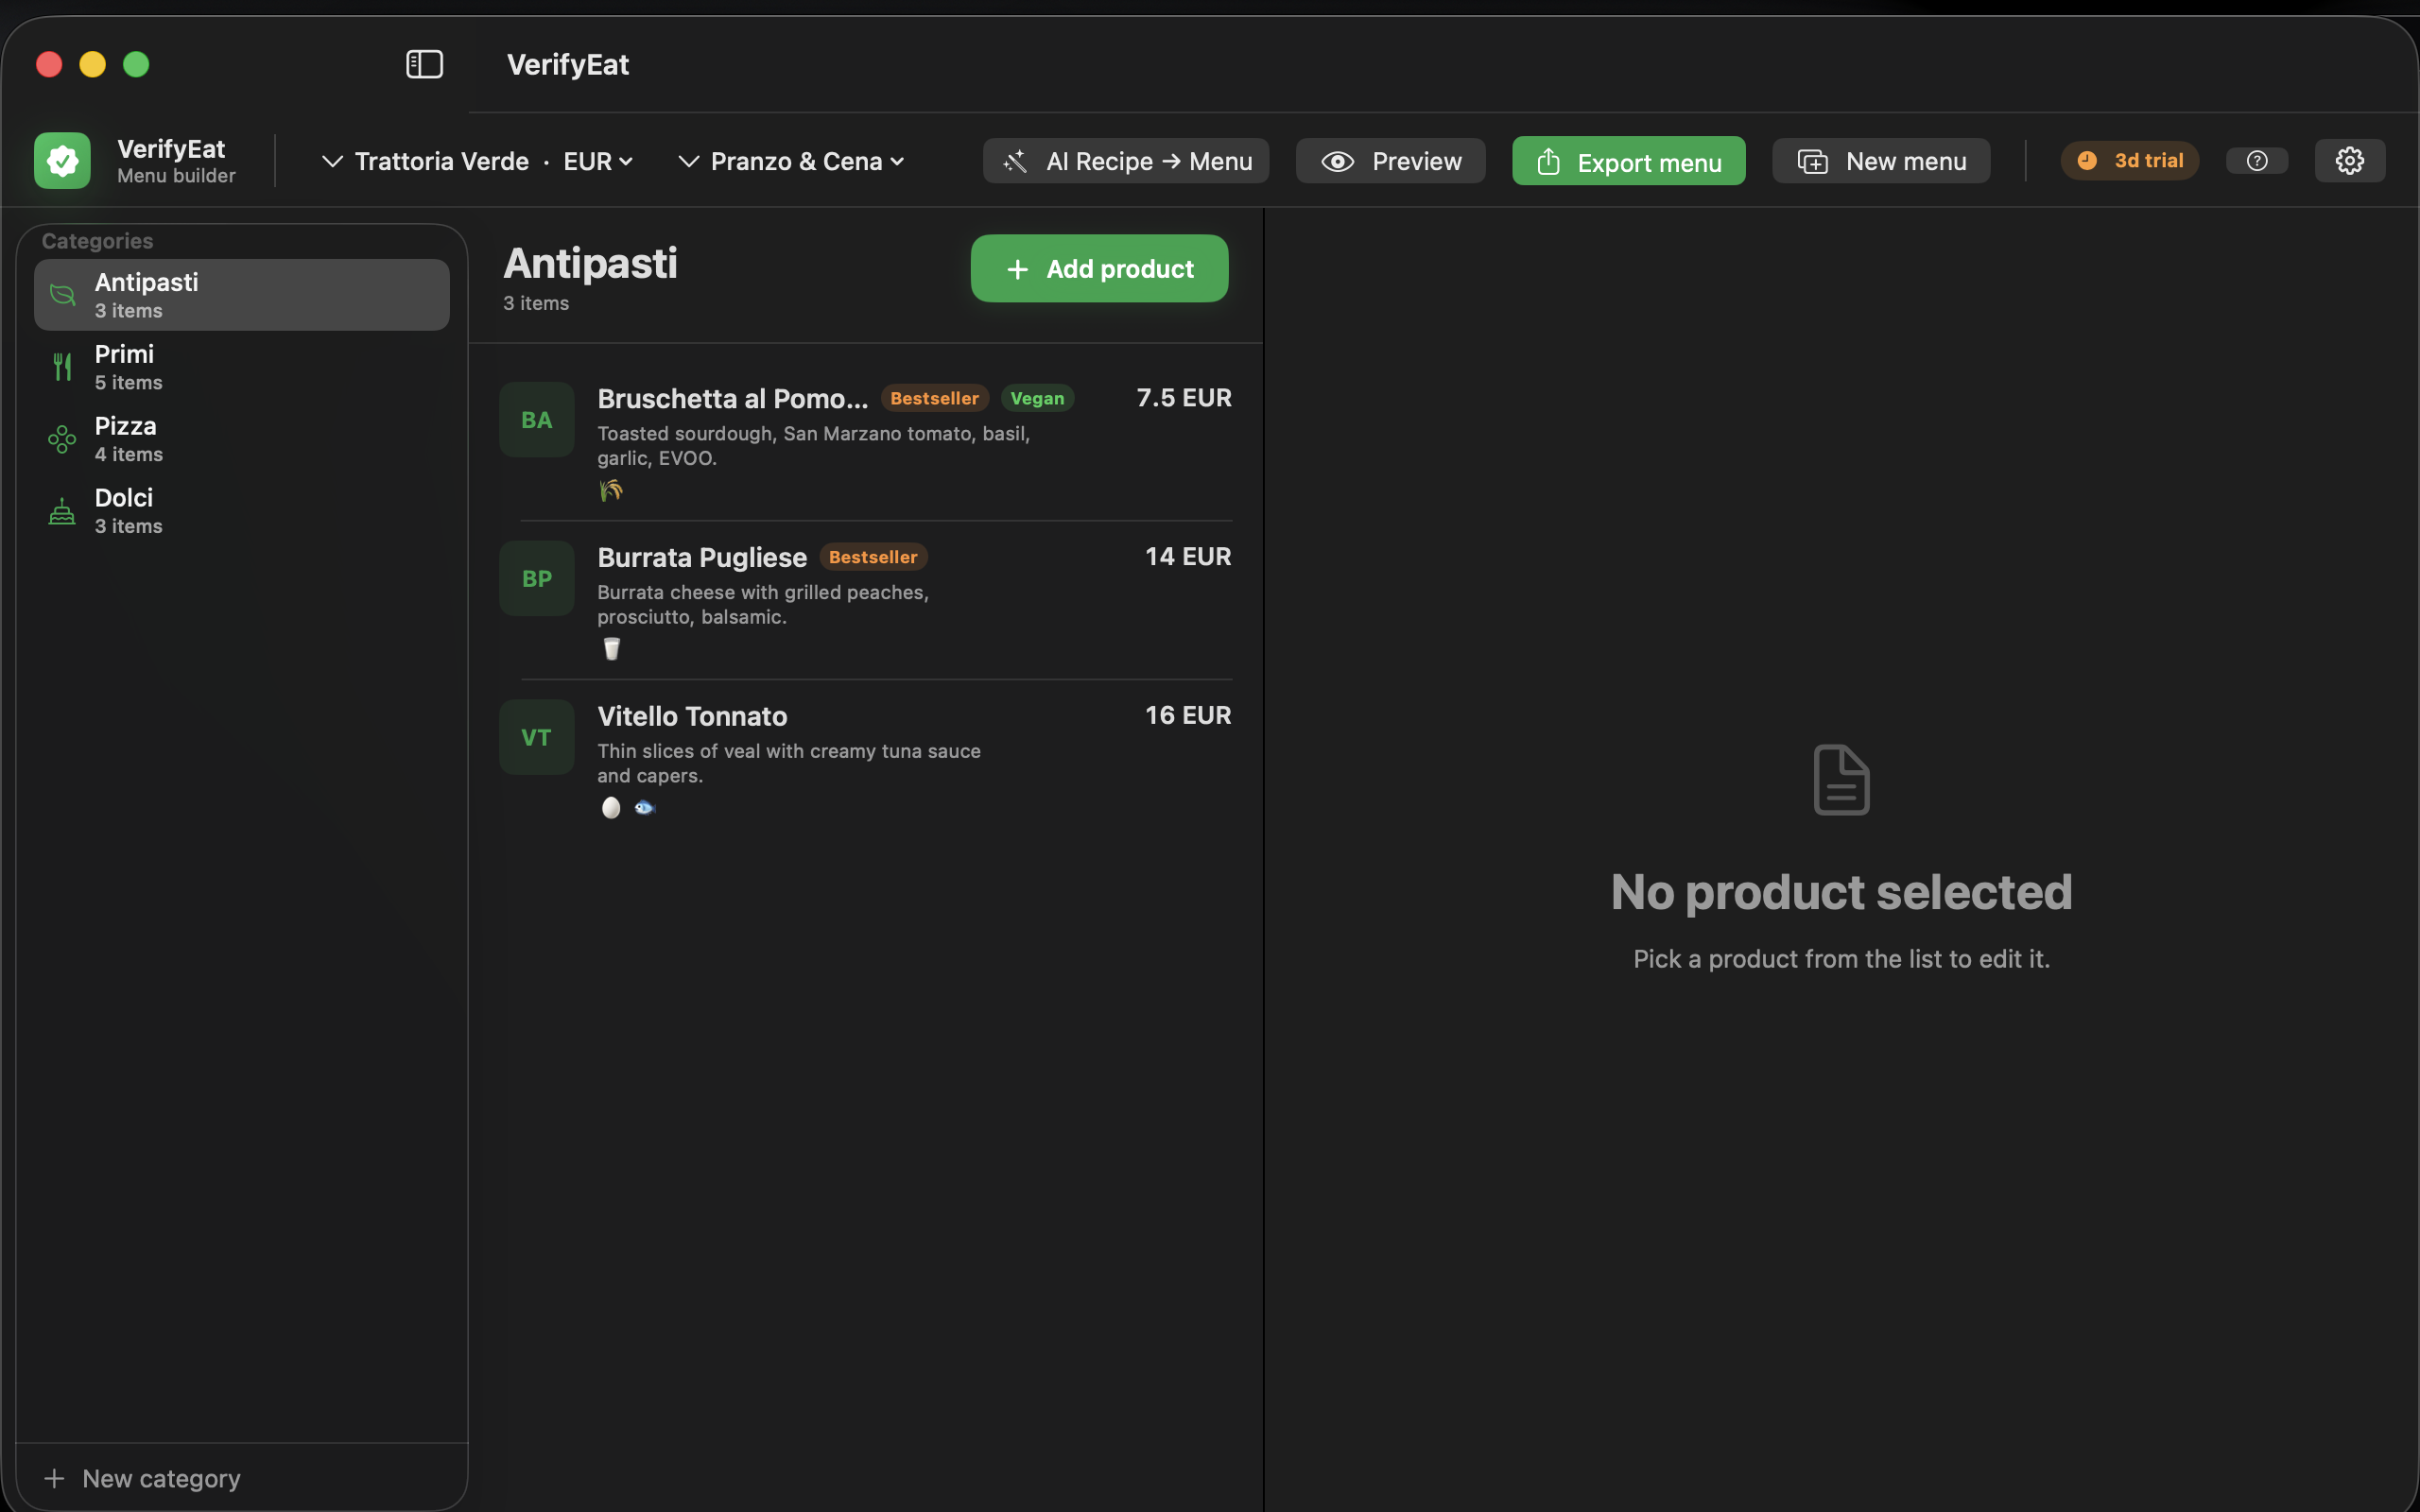Select the Antipasti category
This screenshot has width=2420, height=1512.
[242, 295]
